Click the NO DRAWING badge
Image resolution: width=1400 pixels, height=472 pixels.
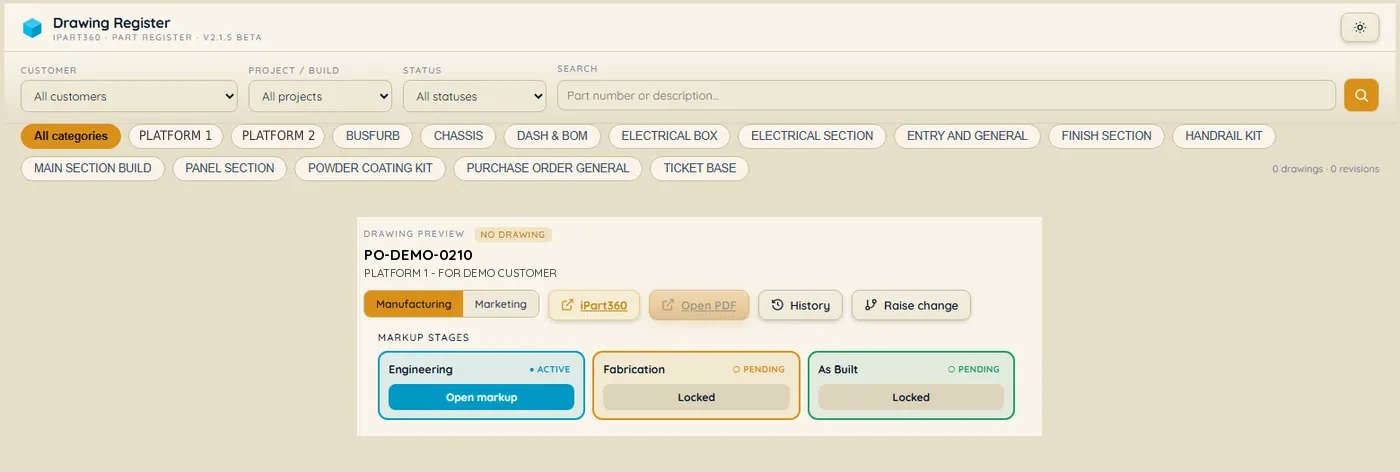point(513,235)
